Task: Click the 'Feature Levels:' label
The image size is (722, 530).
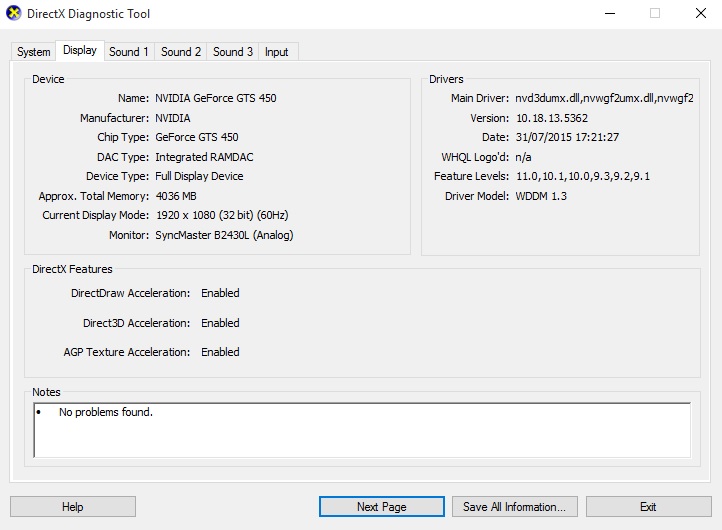Action: [472, 176]
